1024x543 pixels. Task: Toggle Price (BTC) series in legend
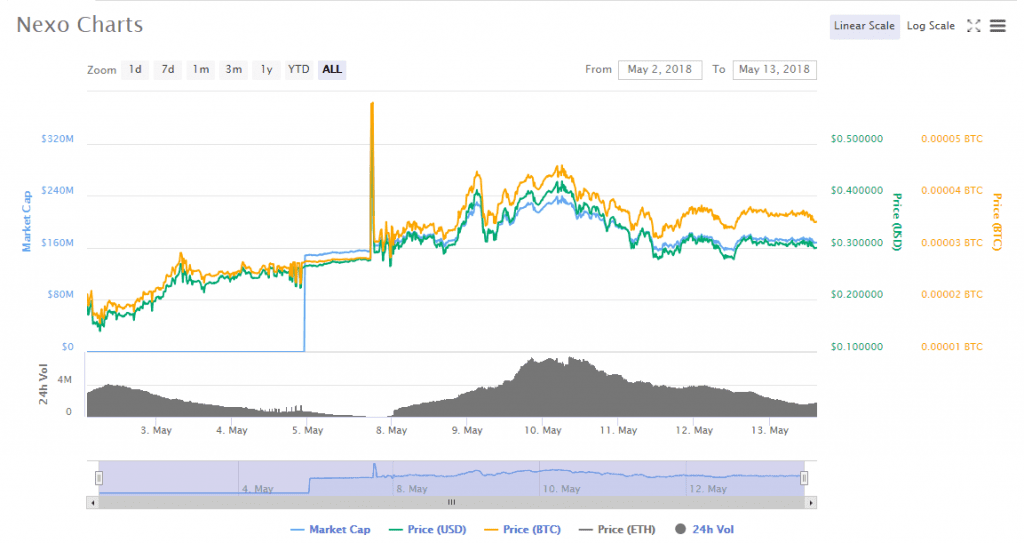pyautogui.click(x=522, y=529)
